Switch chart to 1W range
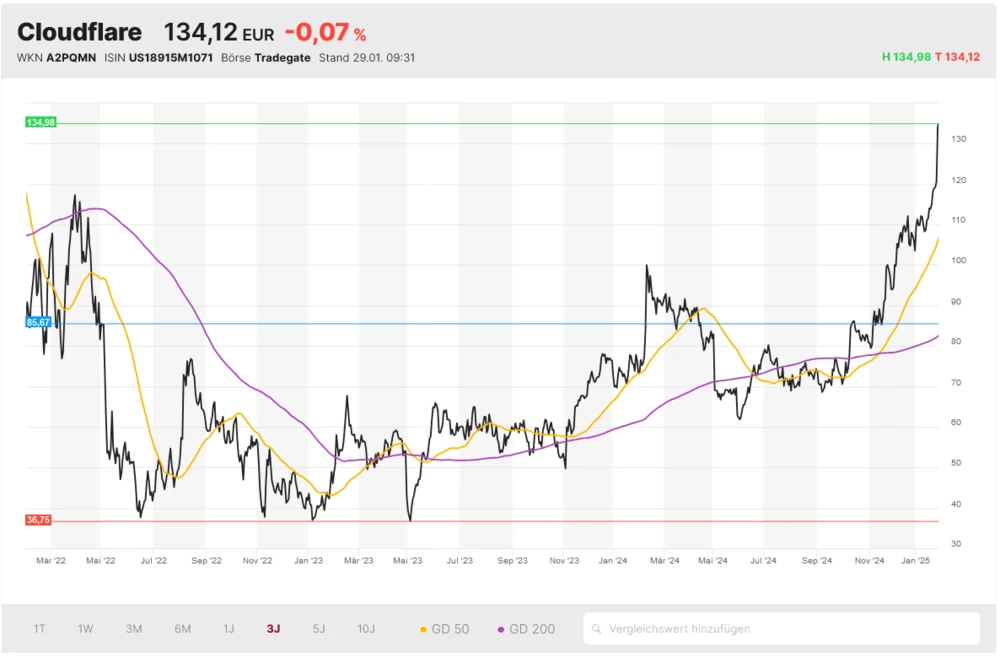 click(86, 629)
